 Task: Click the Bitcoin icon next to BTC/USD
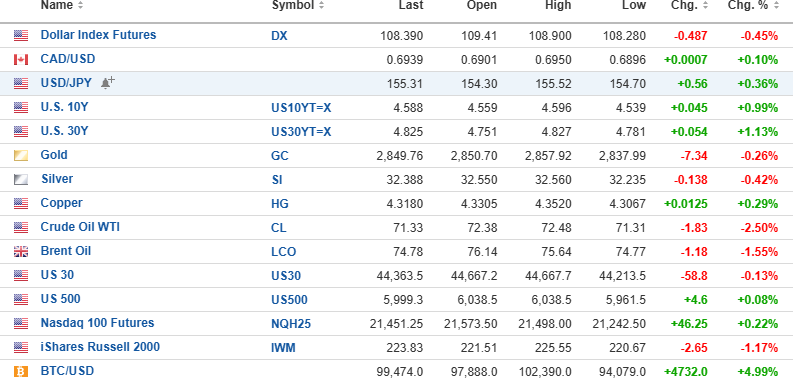click(21, 371)
